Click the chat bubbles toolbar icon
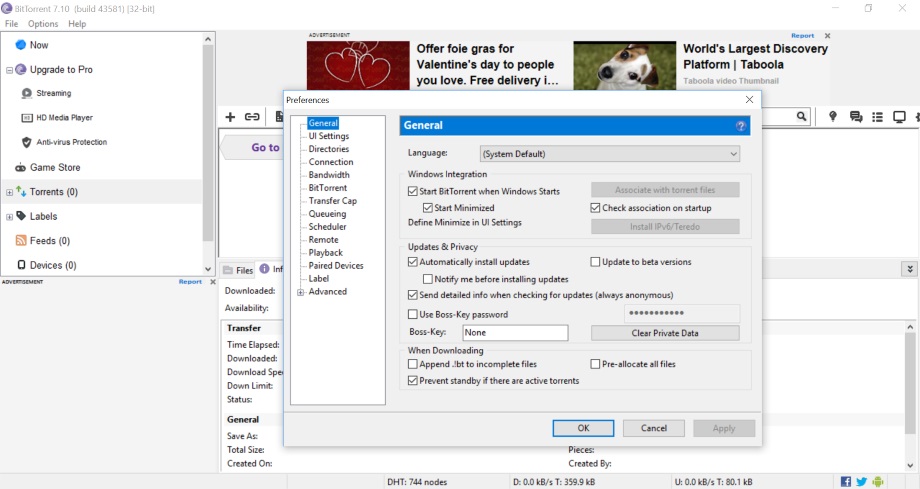The width and height of the screenshot is (920, 489). pos(856,117)
